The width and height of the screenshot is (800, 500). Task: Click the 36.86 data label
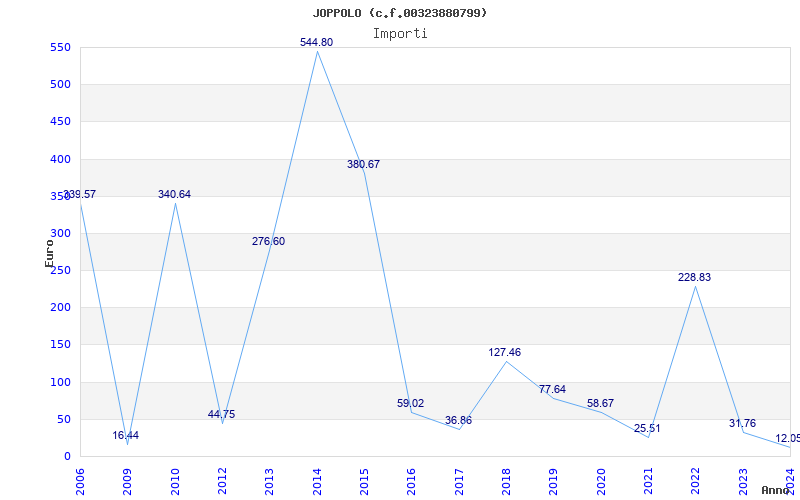[458, 420]
